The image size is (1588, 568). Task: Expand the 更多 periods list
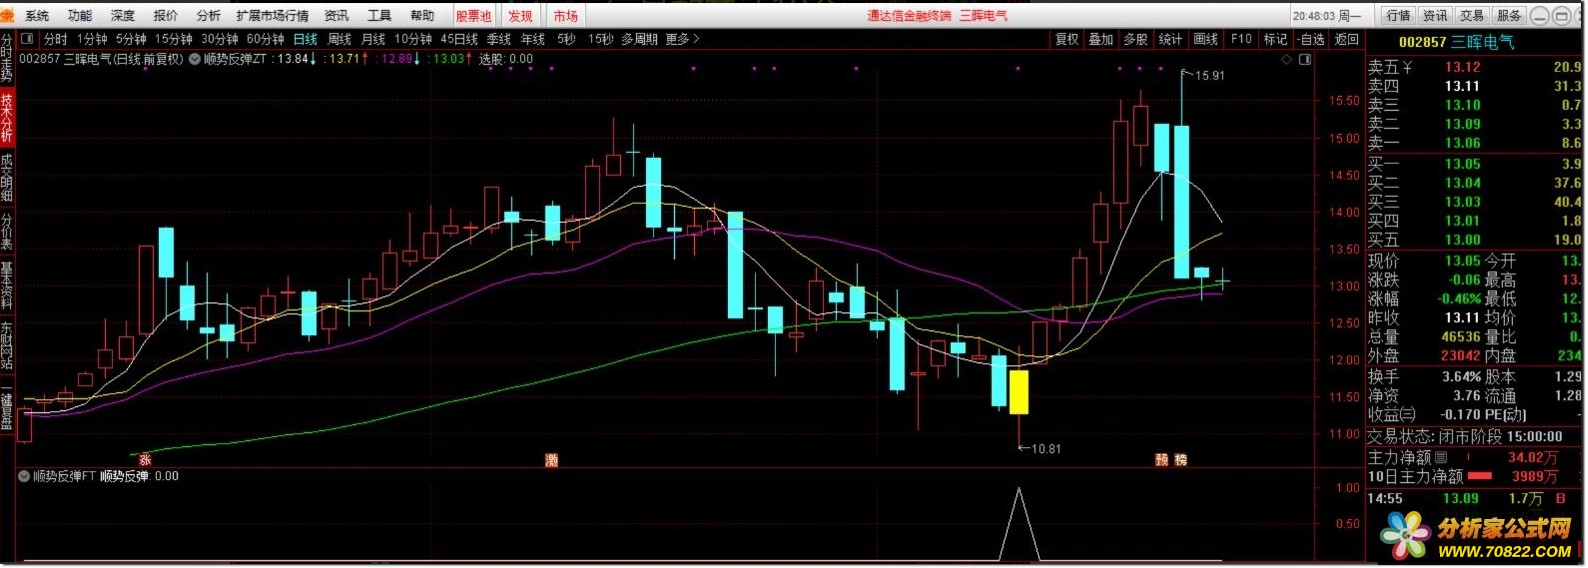pos(682,39)
